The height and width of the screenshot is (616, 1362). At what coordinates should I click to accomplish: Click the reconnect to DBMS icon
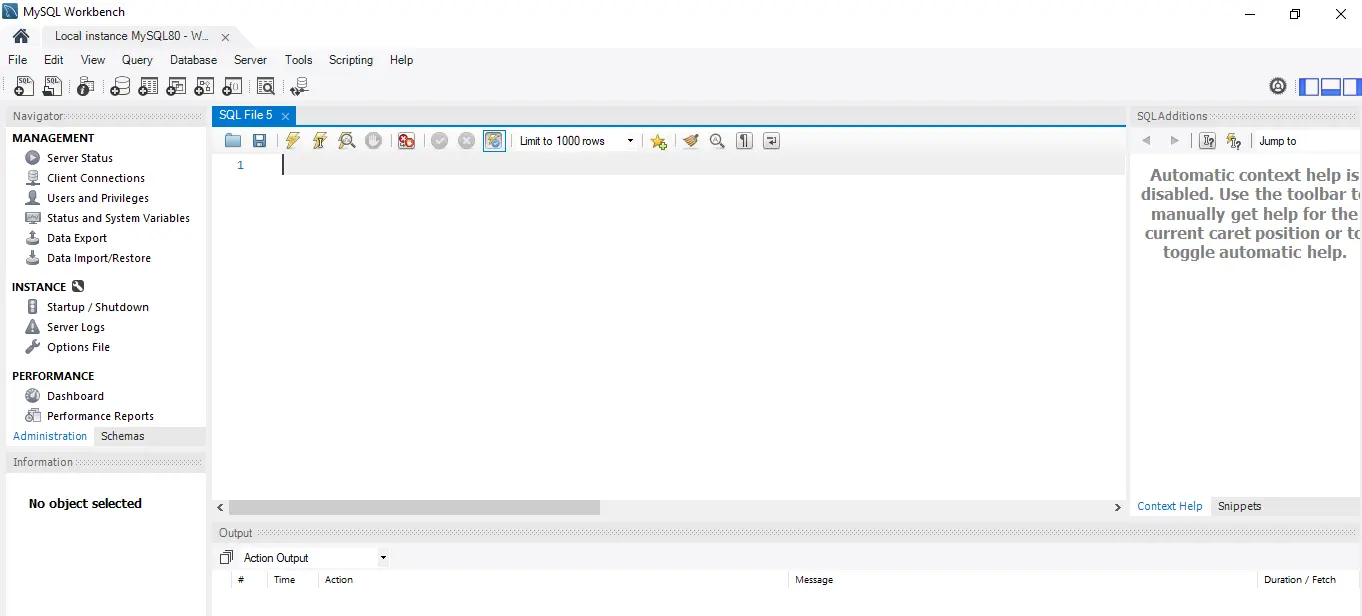pyautogui.click(x=299, y=86)
